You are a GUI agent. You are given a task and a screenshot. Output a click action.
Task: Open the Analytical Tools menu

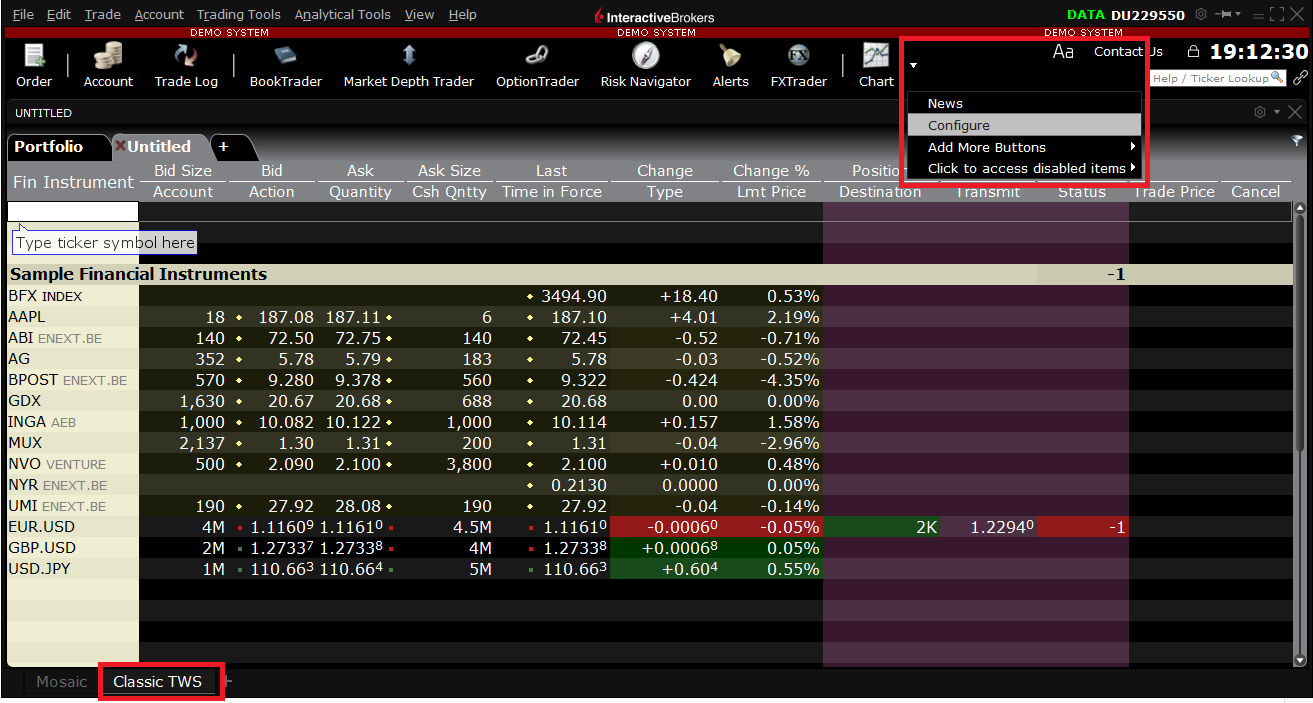(x=343, y=15)
